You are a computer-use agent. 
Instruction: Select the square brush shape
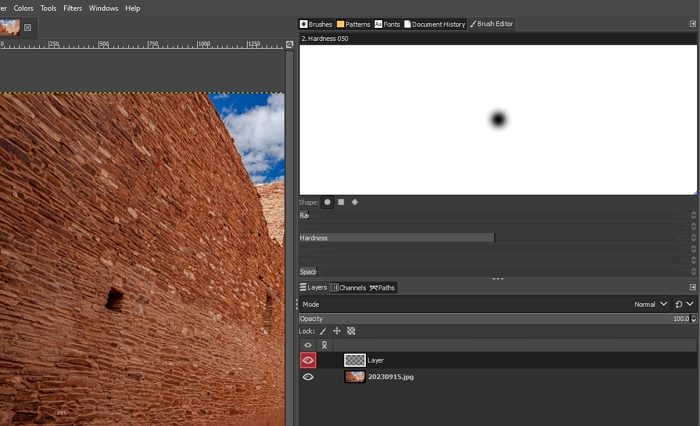pyautogui.click(x=341, y=202)
